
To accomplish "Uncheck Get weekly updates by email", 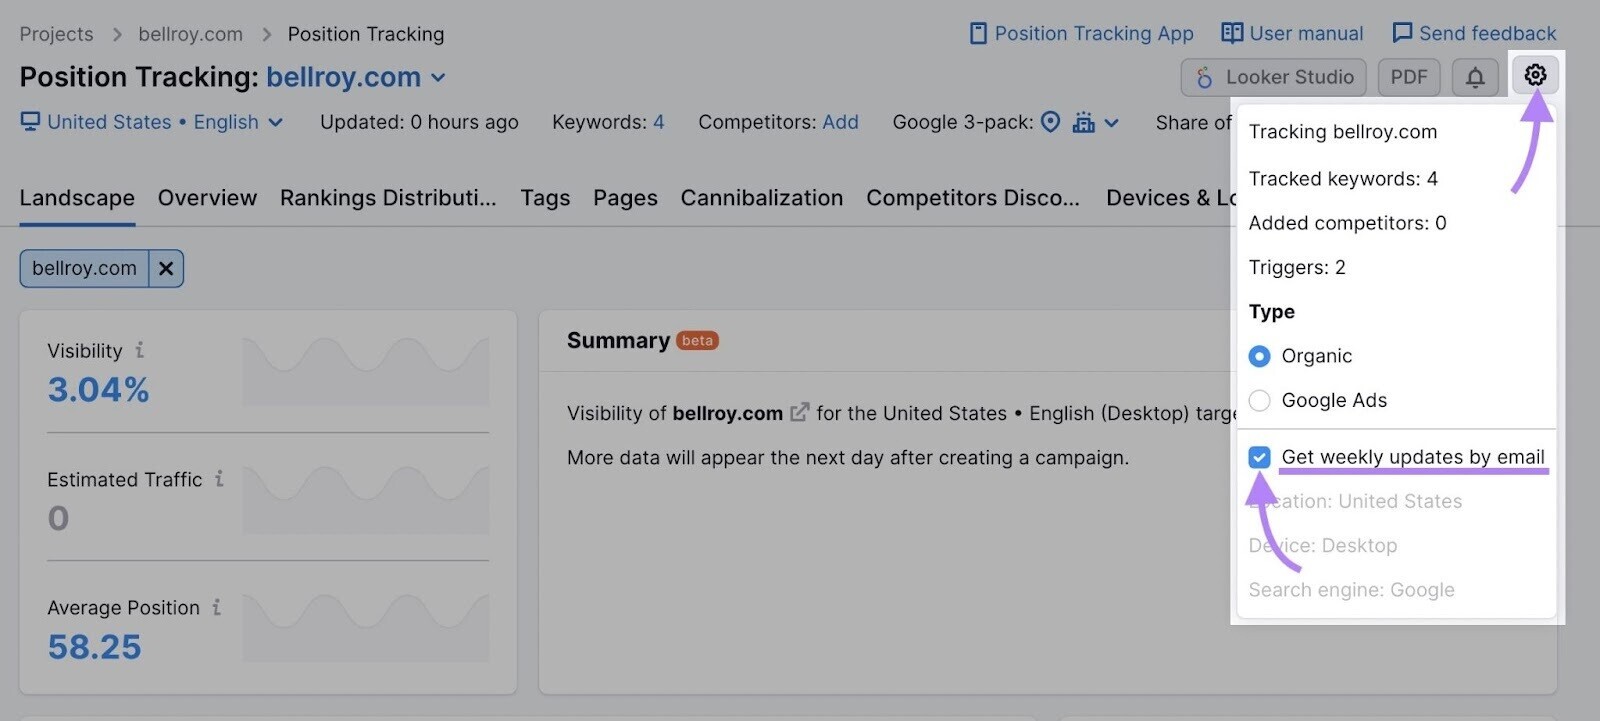I will coord(1259,457).
